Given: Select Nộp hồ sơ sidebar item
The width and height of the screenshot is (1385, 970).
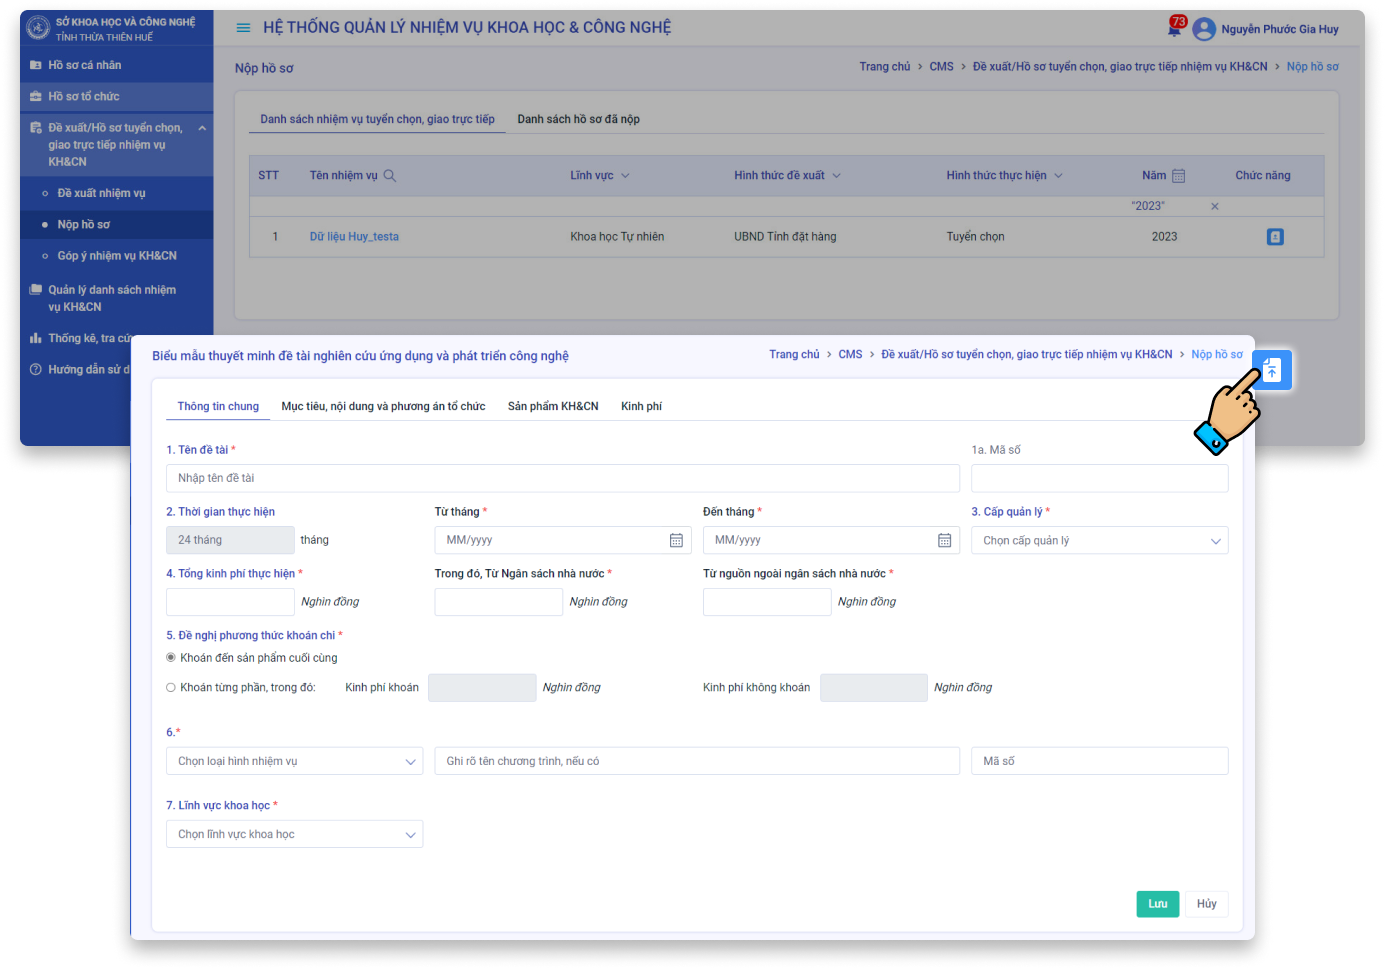Looking at the screenshot, I should 84,225.
